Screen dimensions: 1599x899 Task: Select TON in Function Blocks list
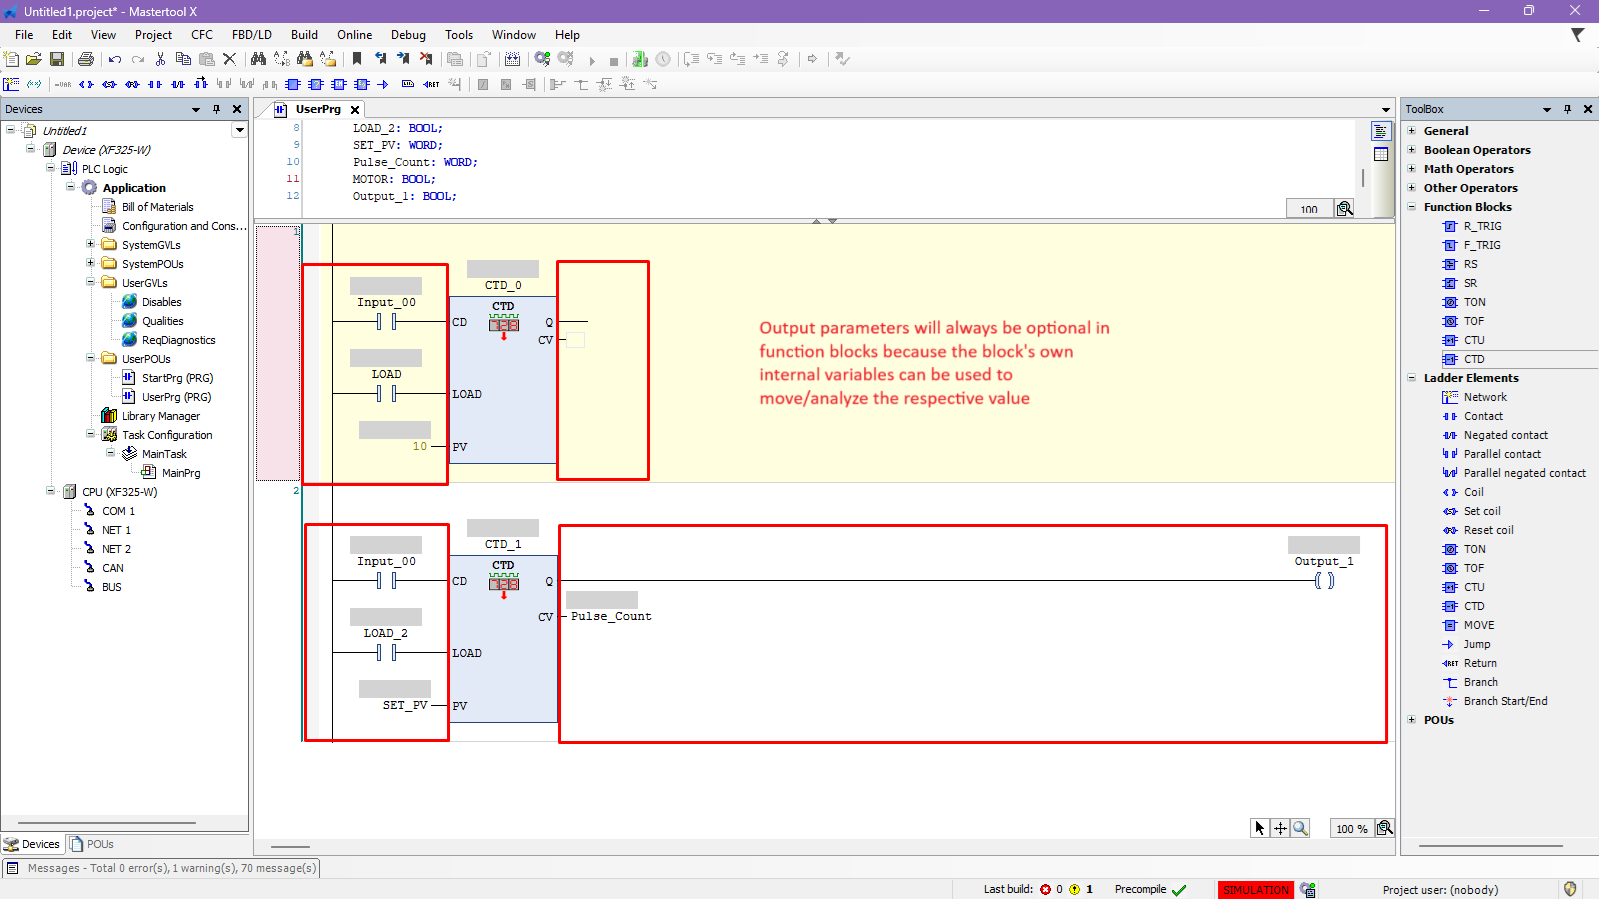(x=1474, y=302)
